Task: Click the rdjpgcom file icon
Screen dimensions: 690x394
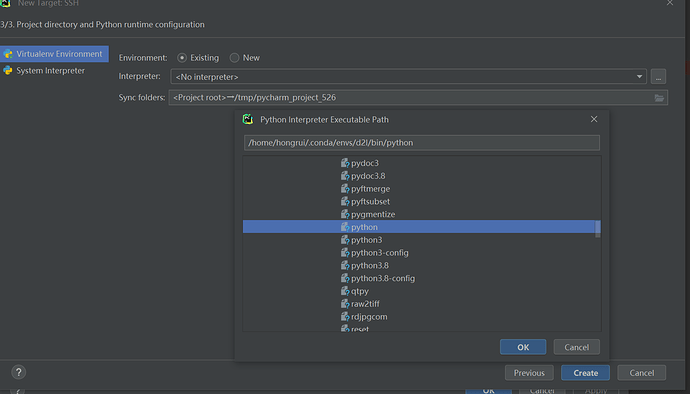Action: click(345, 317)
